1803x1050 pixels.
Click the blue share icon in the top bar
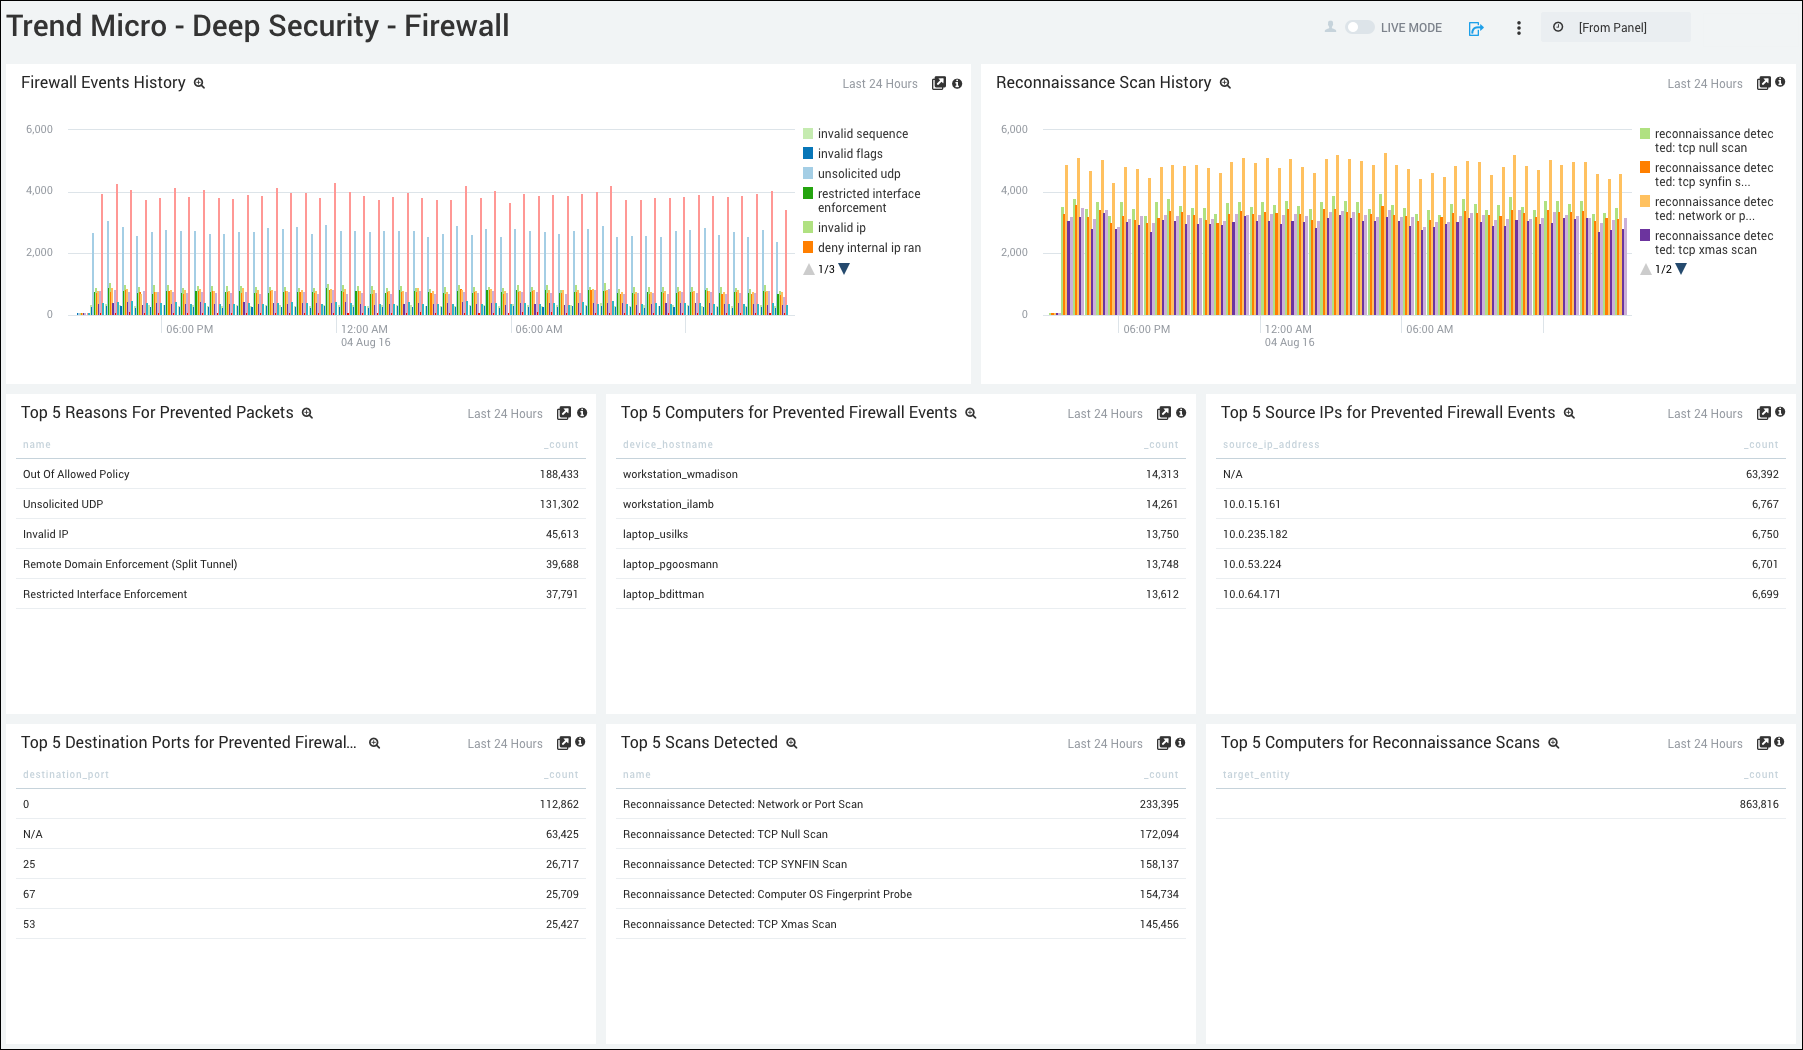click(x=1476, y=29)
